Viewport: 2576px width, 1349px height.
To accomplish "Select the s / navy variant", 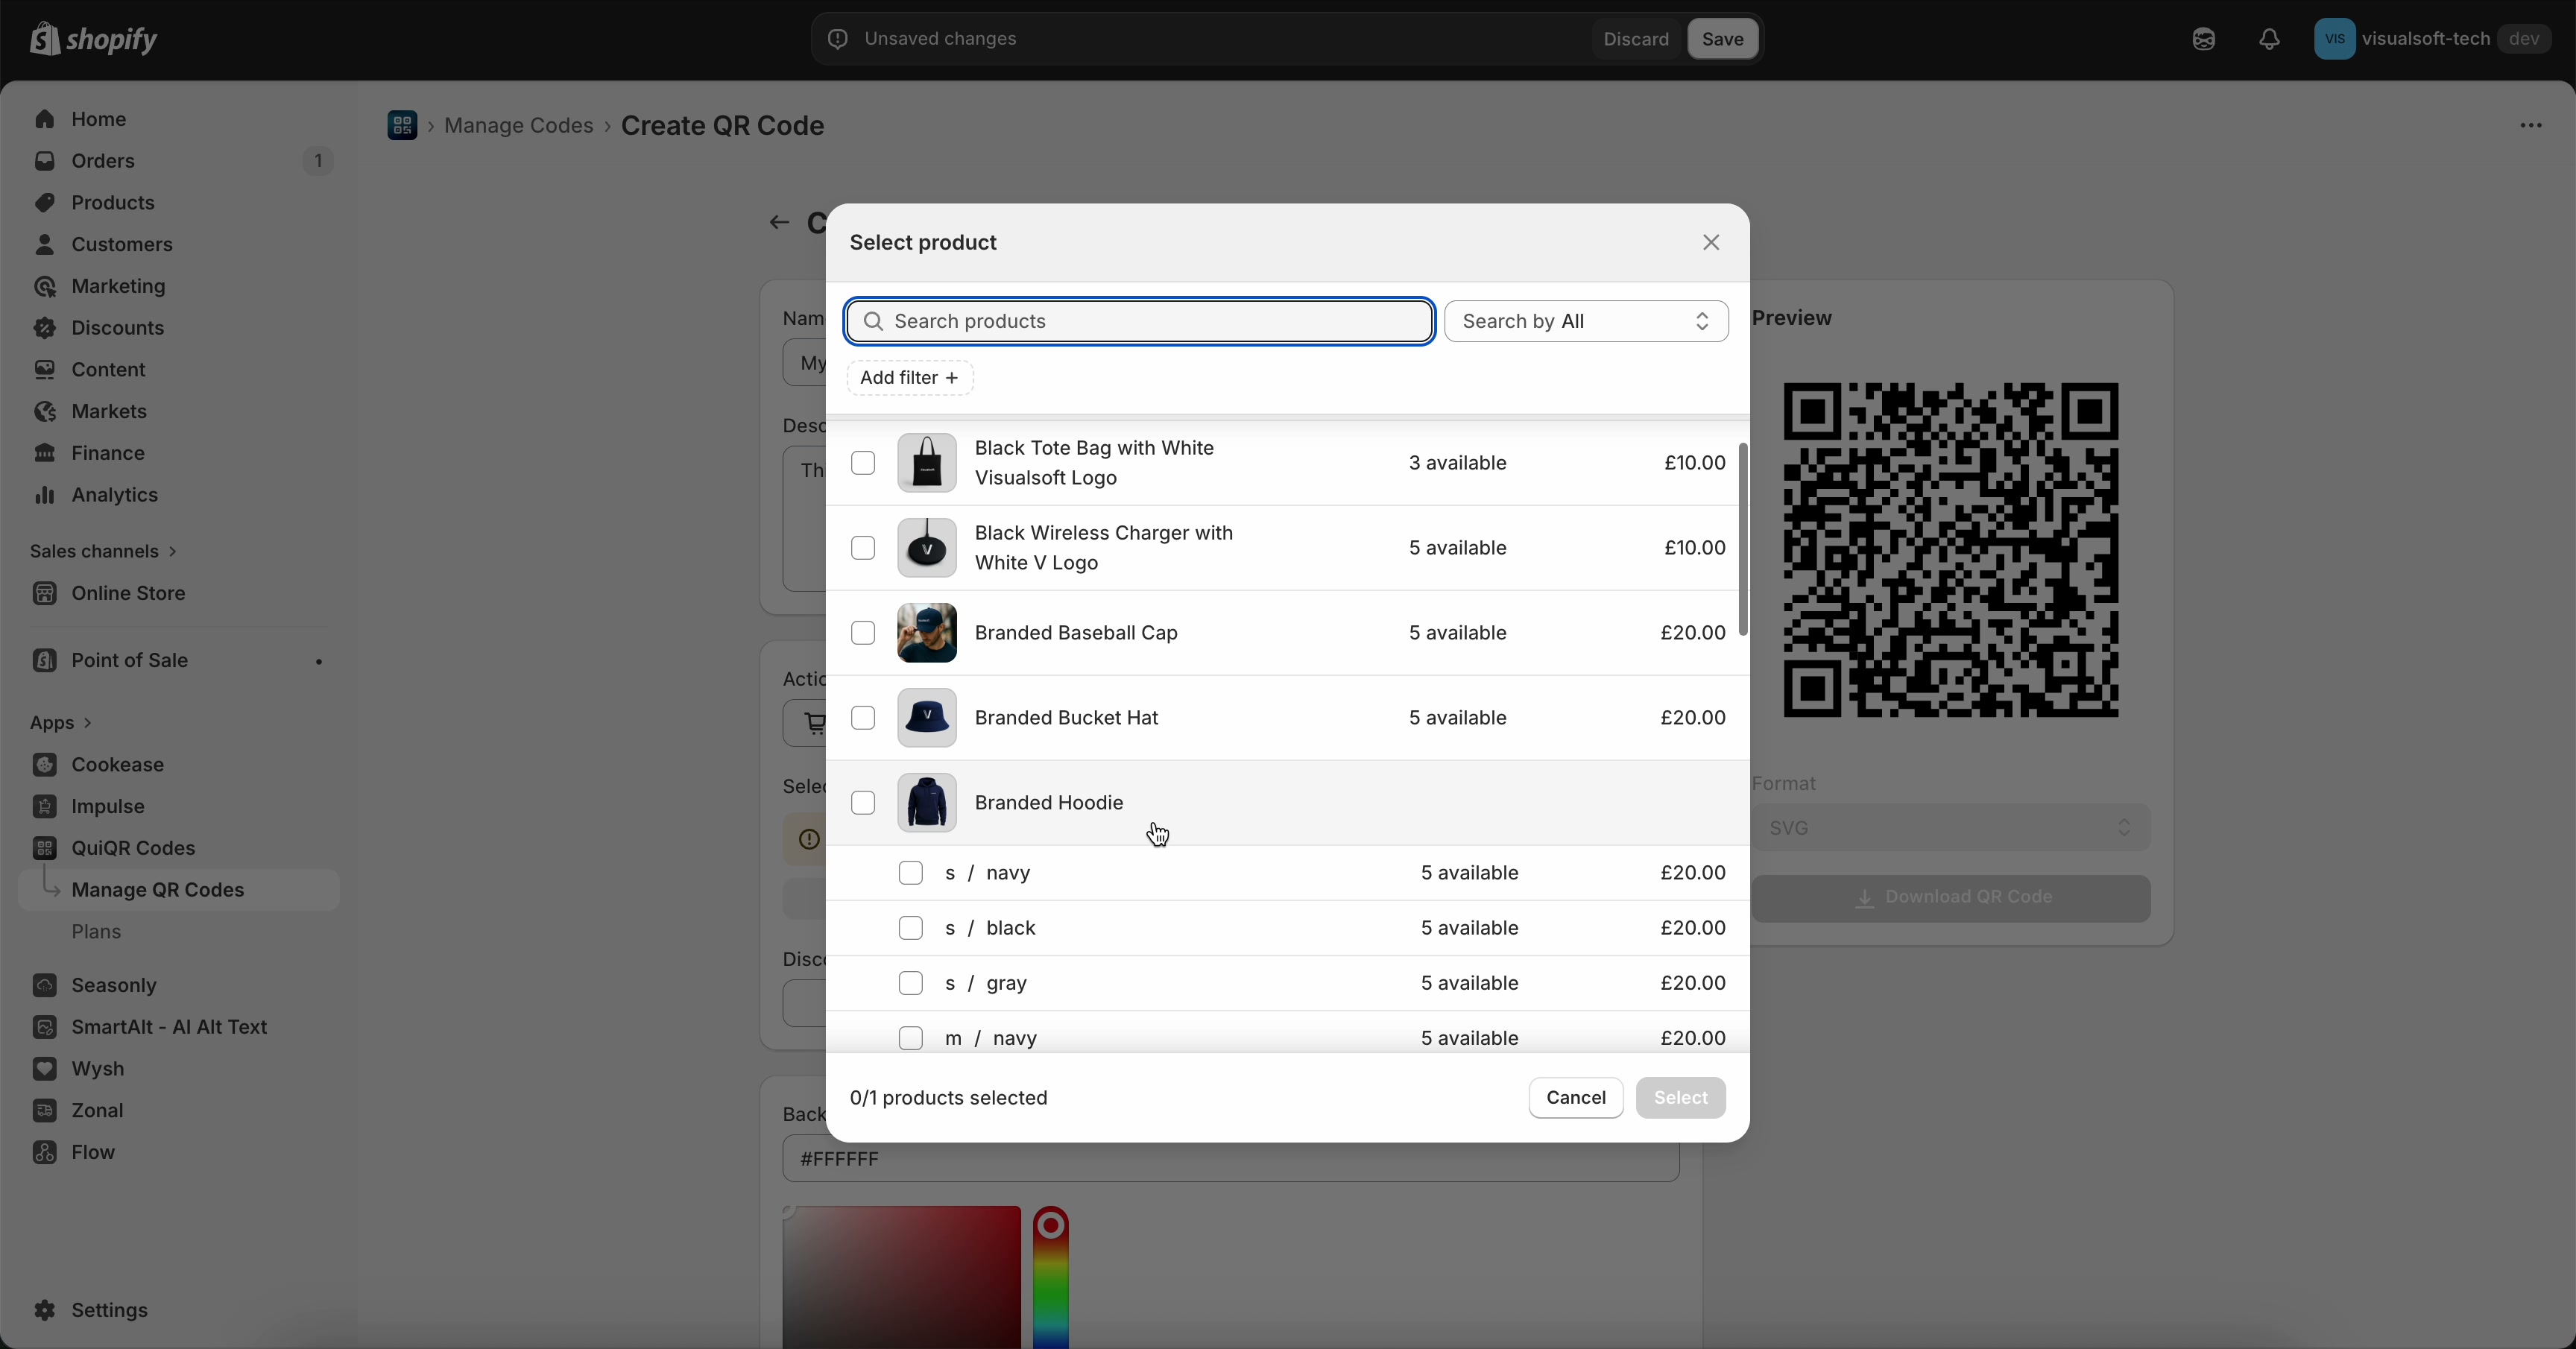I will coord(911,872).
